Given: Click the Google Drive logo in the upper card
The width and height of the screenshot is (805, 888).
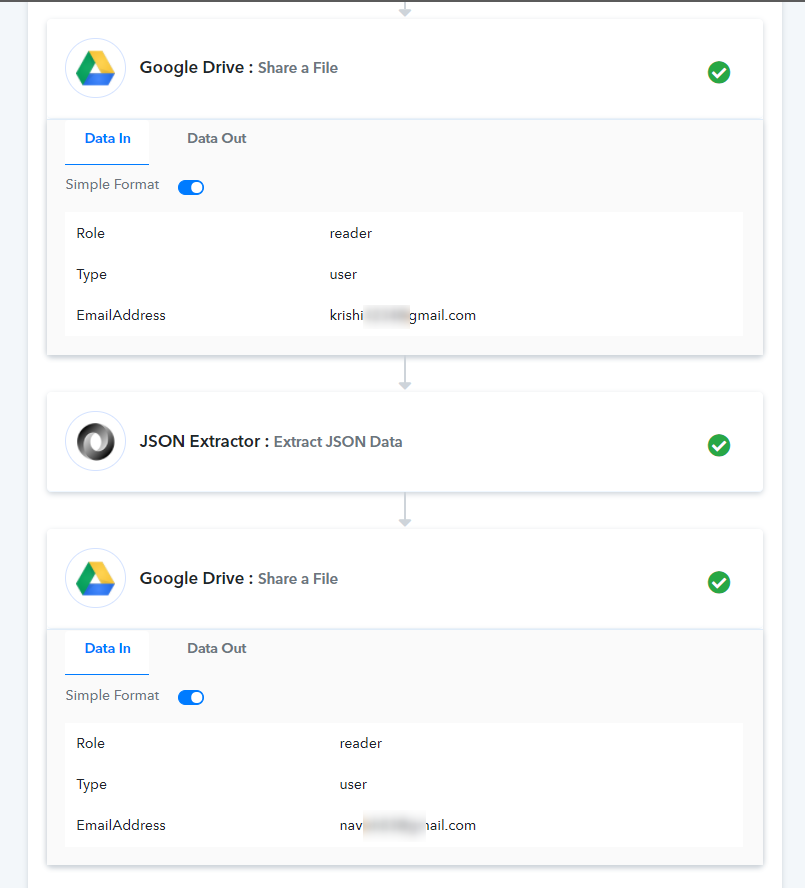Looking at the screenshot, I should [x=95, y=68].
